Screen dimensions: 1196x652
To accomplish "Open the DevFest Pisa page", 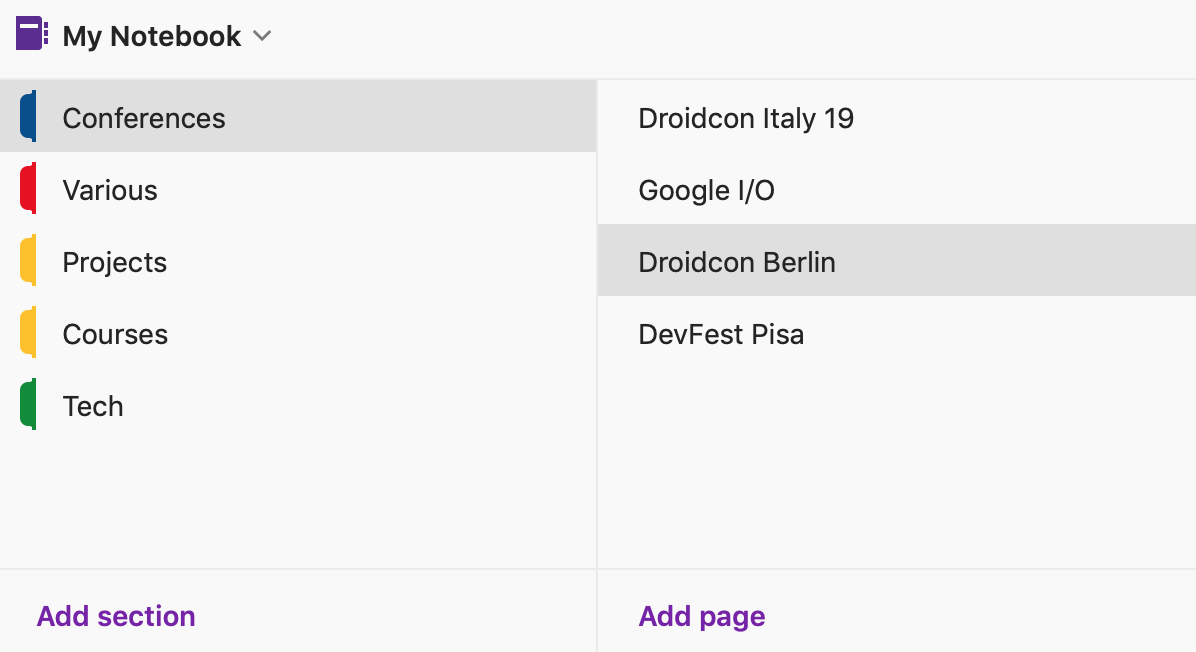I will [x=897, y=332].
